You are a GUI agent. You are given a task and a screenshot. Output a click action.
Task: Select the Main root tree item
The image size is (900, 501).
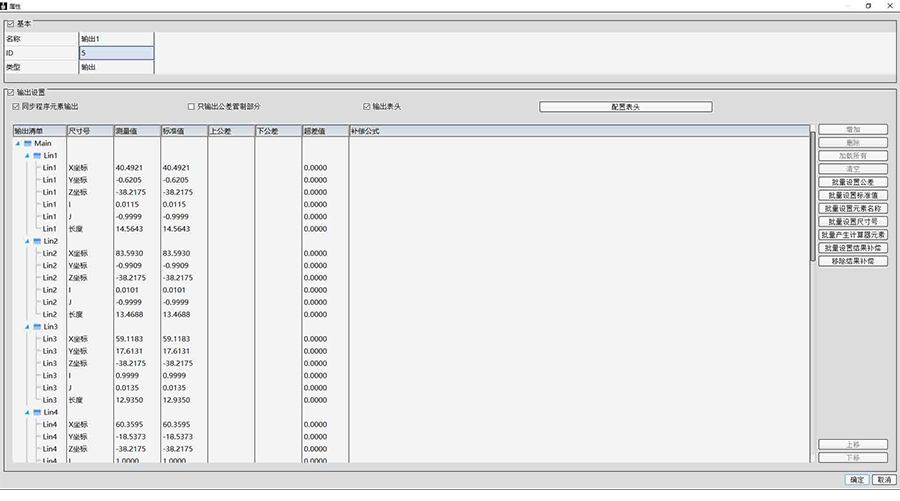[x=42, y=143]
